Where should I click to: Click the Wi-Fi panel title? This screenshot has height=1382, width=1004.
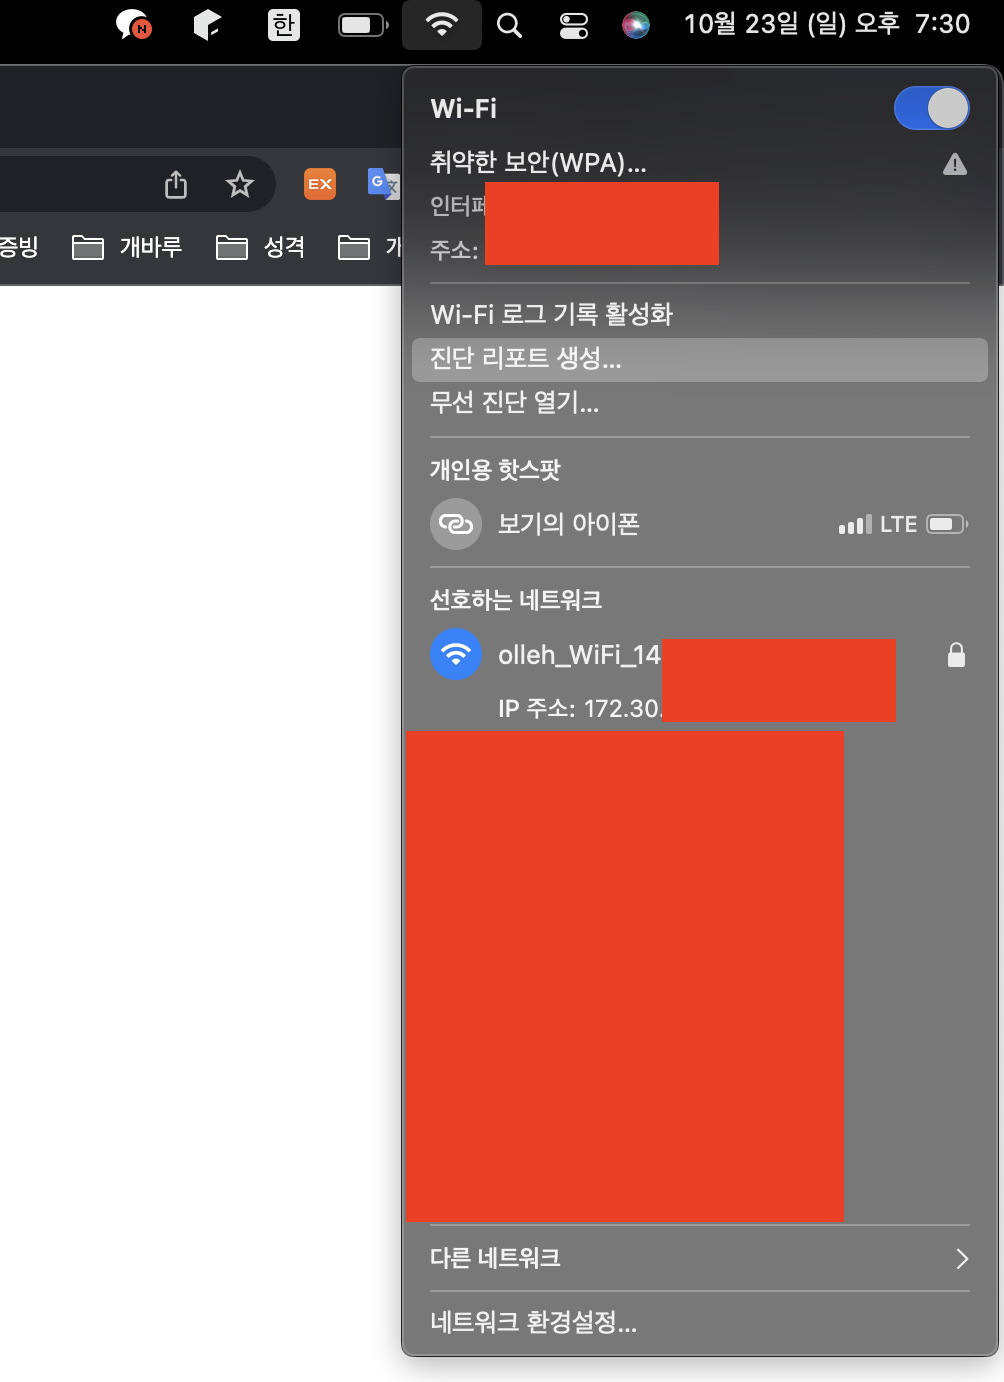464,108
